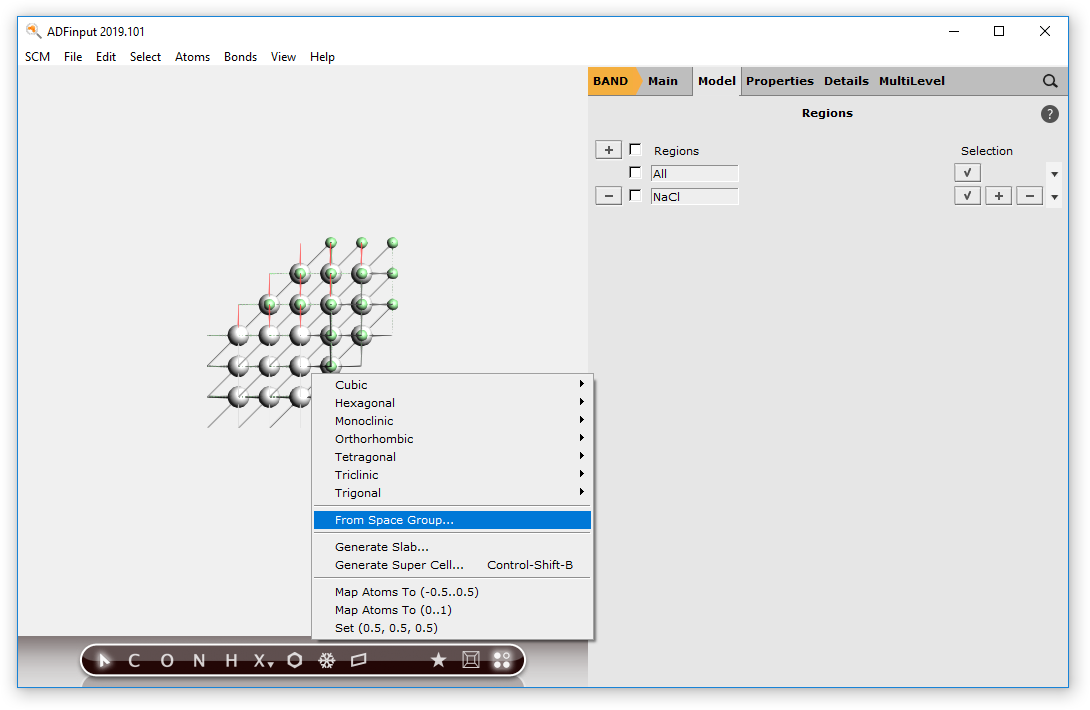The height and width of the screenshot is (710, 1090).
Task: Enable the checkbox next to All region
Action: coord(636,172)
